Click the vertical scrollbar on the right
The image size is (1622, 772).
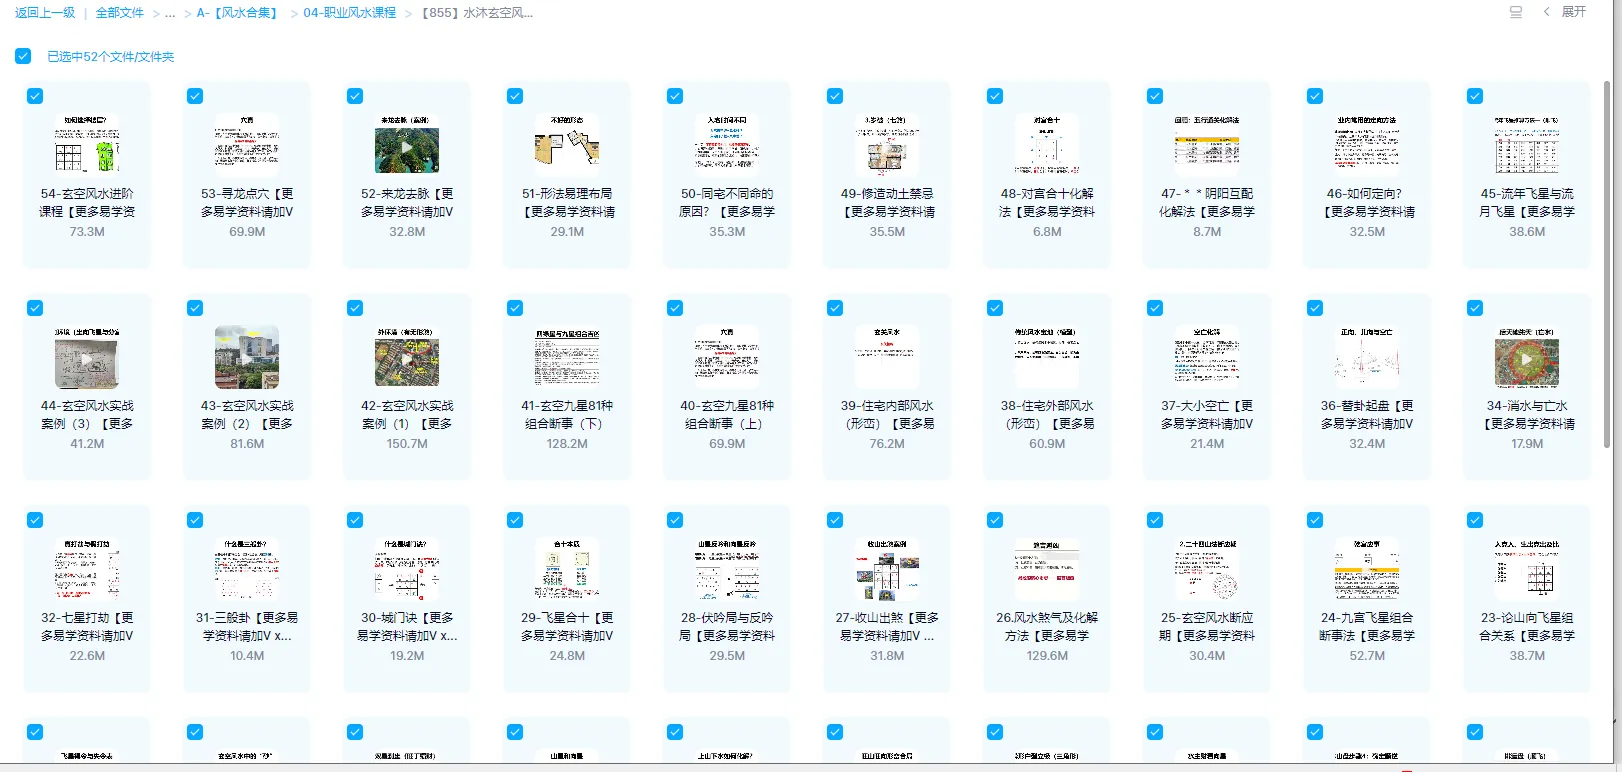point(1607,265)
